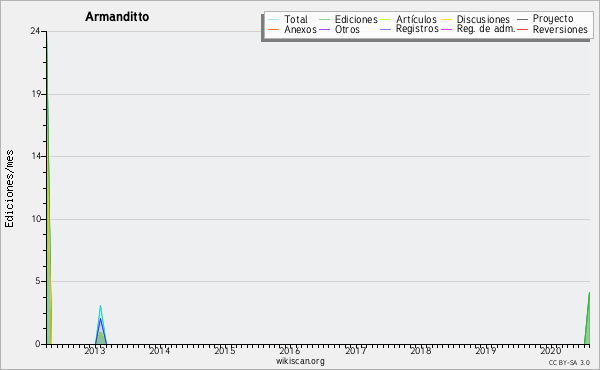The height and width of the screenshot is (370, 600).
Task: Click the Ediciones/mes axis title
Action: pyautogui.click(x=9, y=189)
